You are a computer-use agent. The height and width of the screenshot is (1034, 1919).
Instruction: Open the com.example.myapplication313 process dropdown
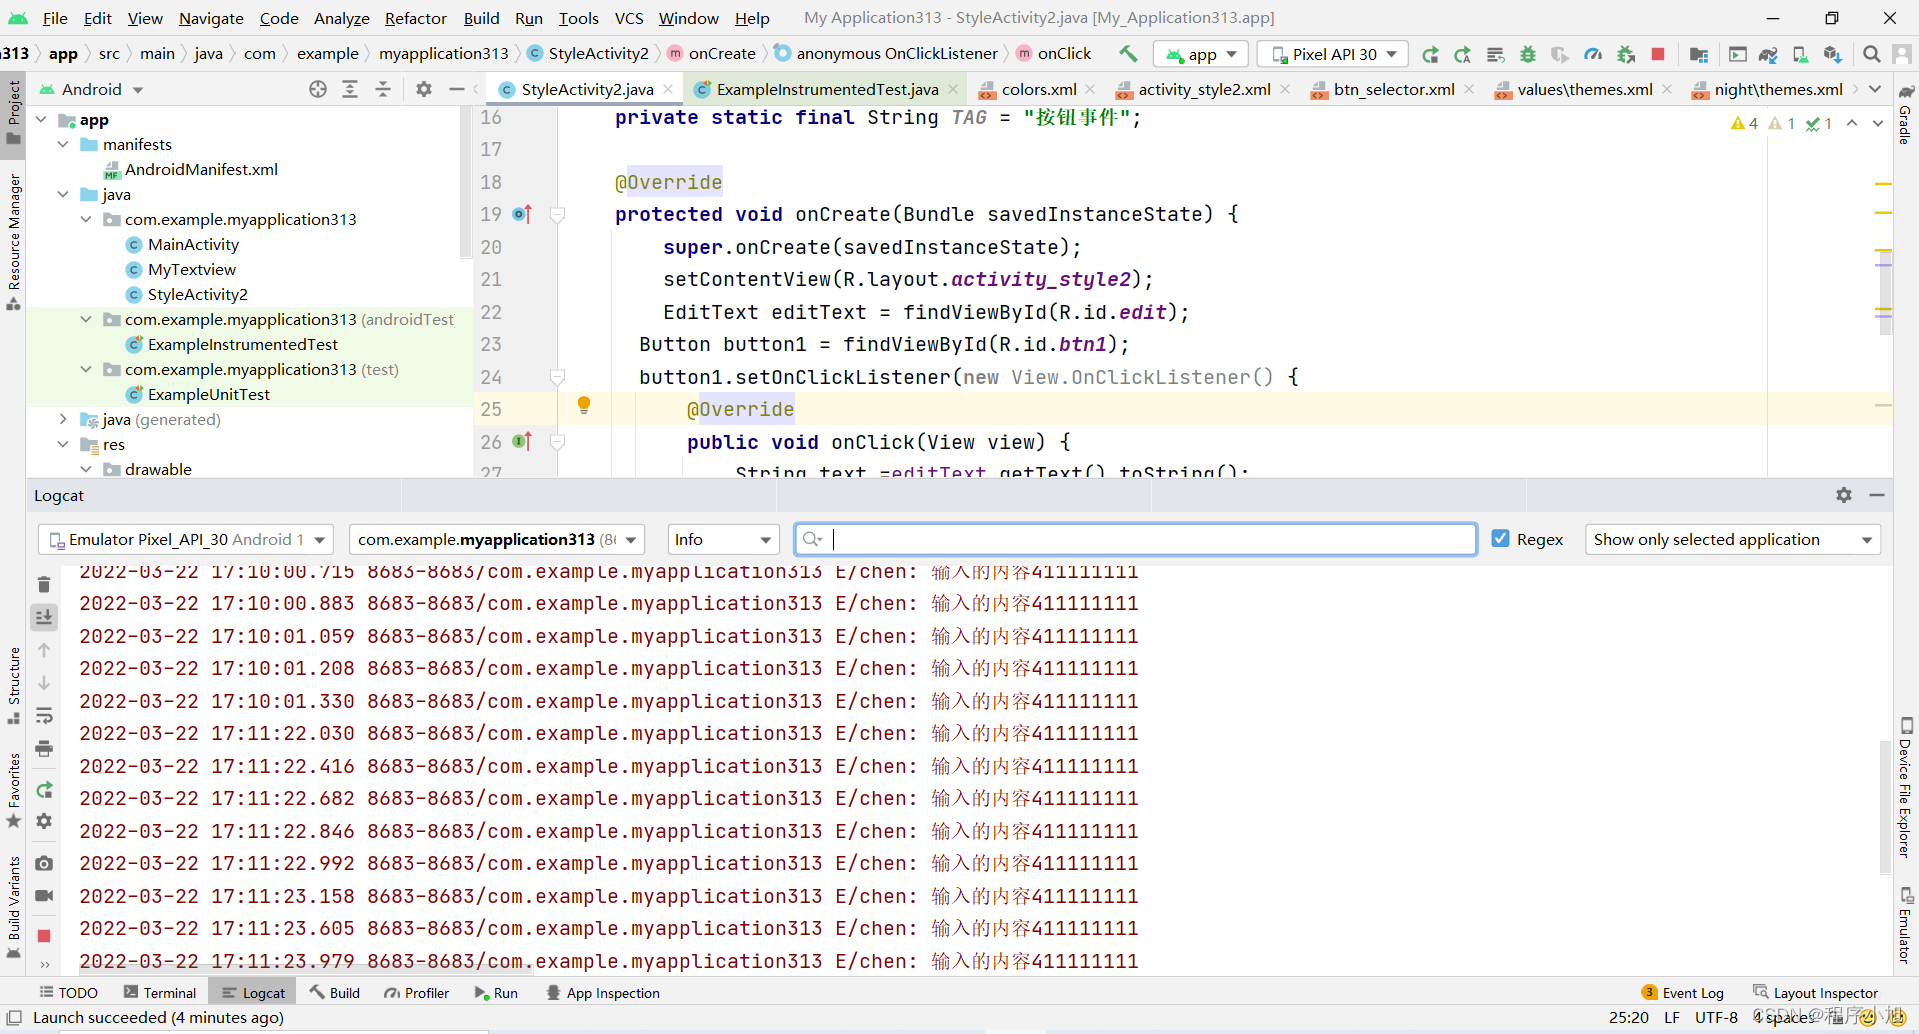[496, 539]
